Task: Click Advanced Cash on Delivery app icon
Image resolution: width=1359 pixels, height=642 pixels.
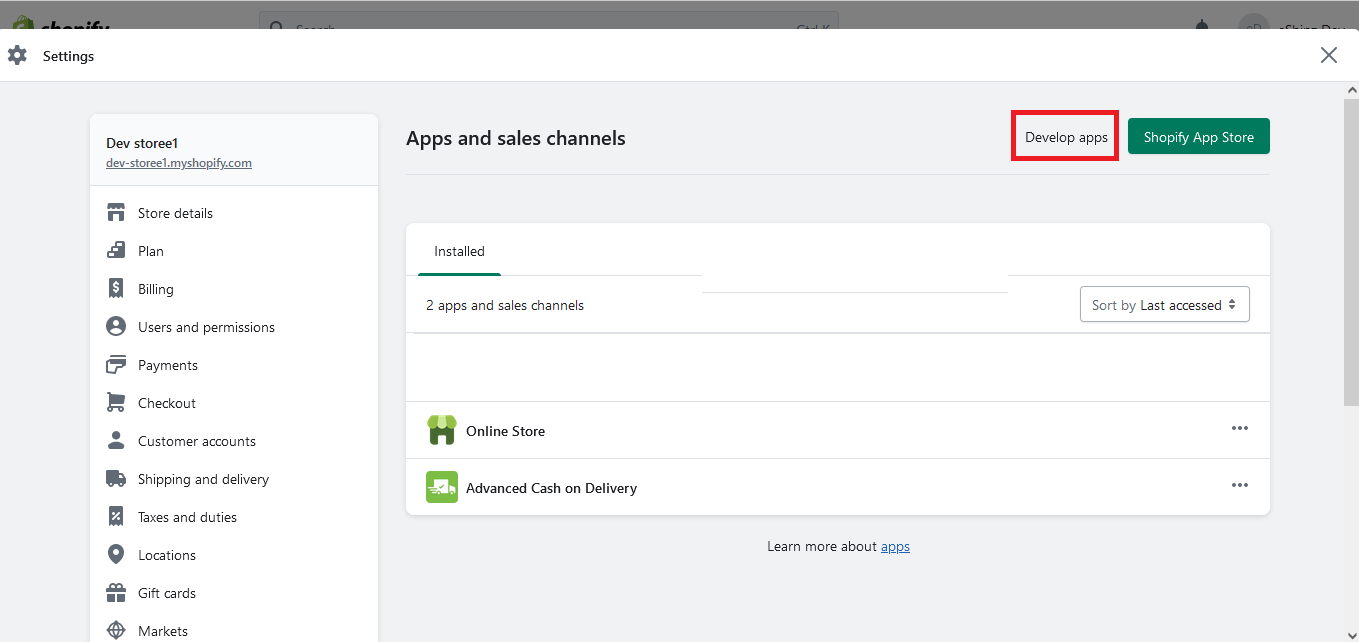Action: pos(442,487)
